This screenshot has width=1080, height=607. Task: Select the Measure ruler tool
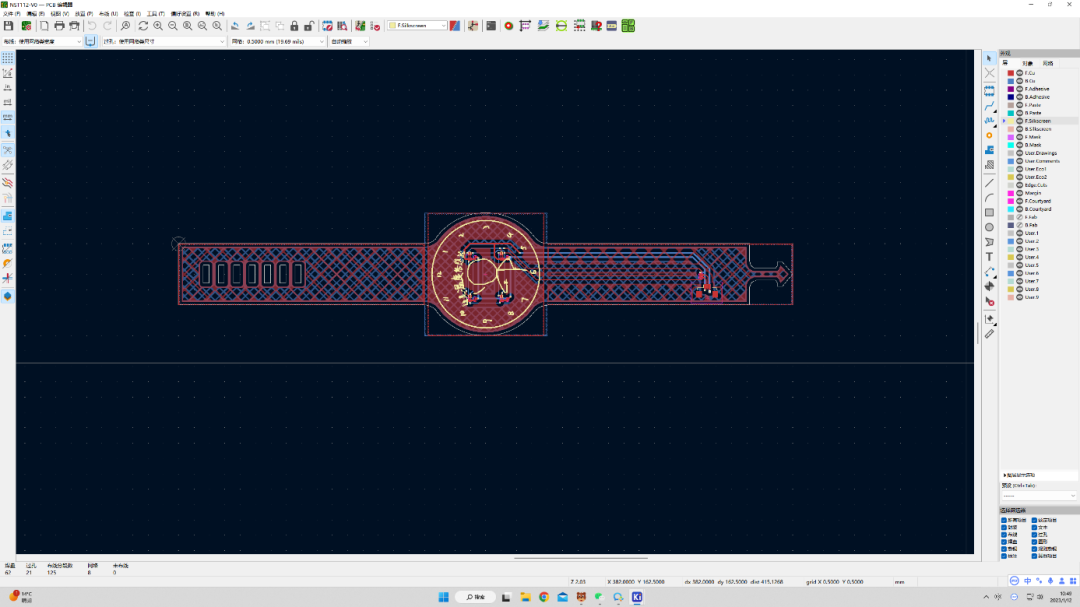pos(989,334)
